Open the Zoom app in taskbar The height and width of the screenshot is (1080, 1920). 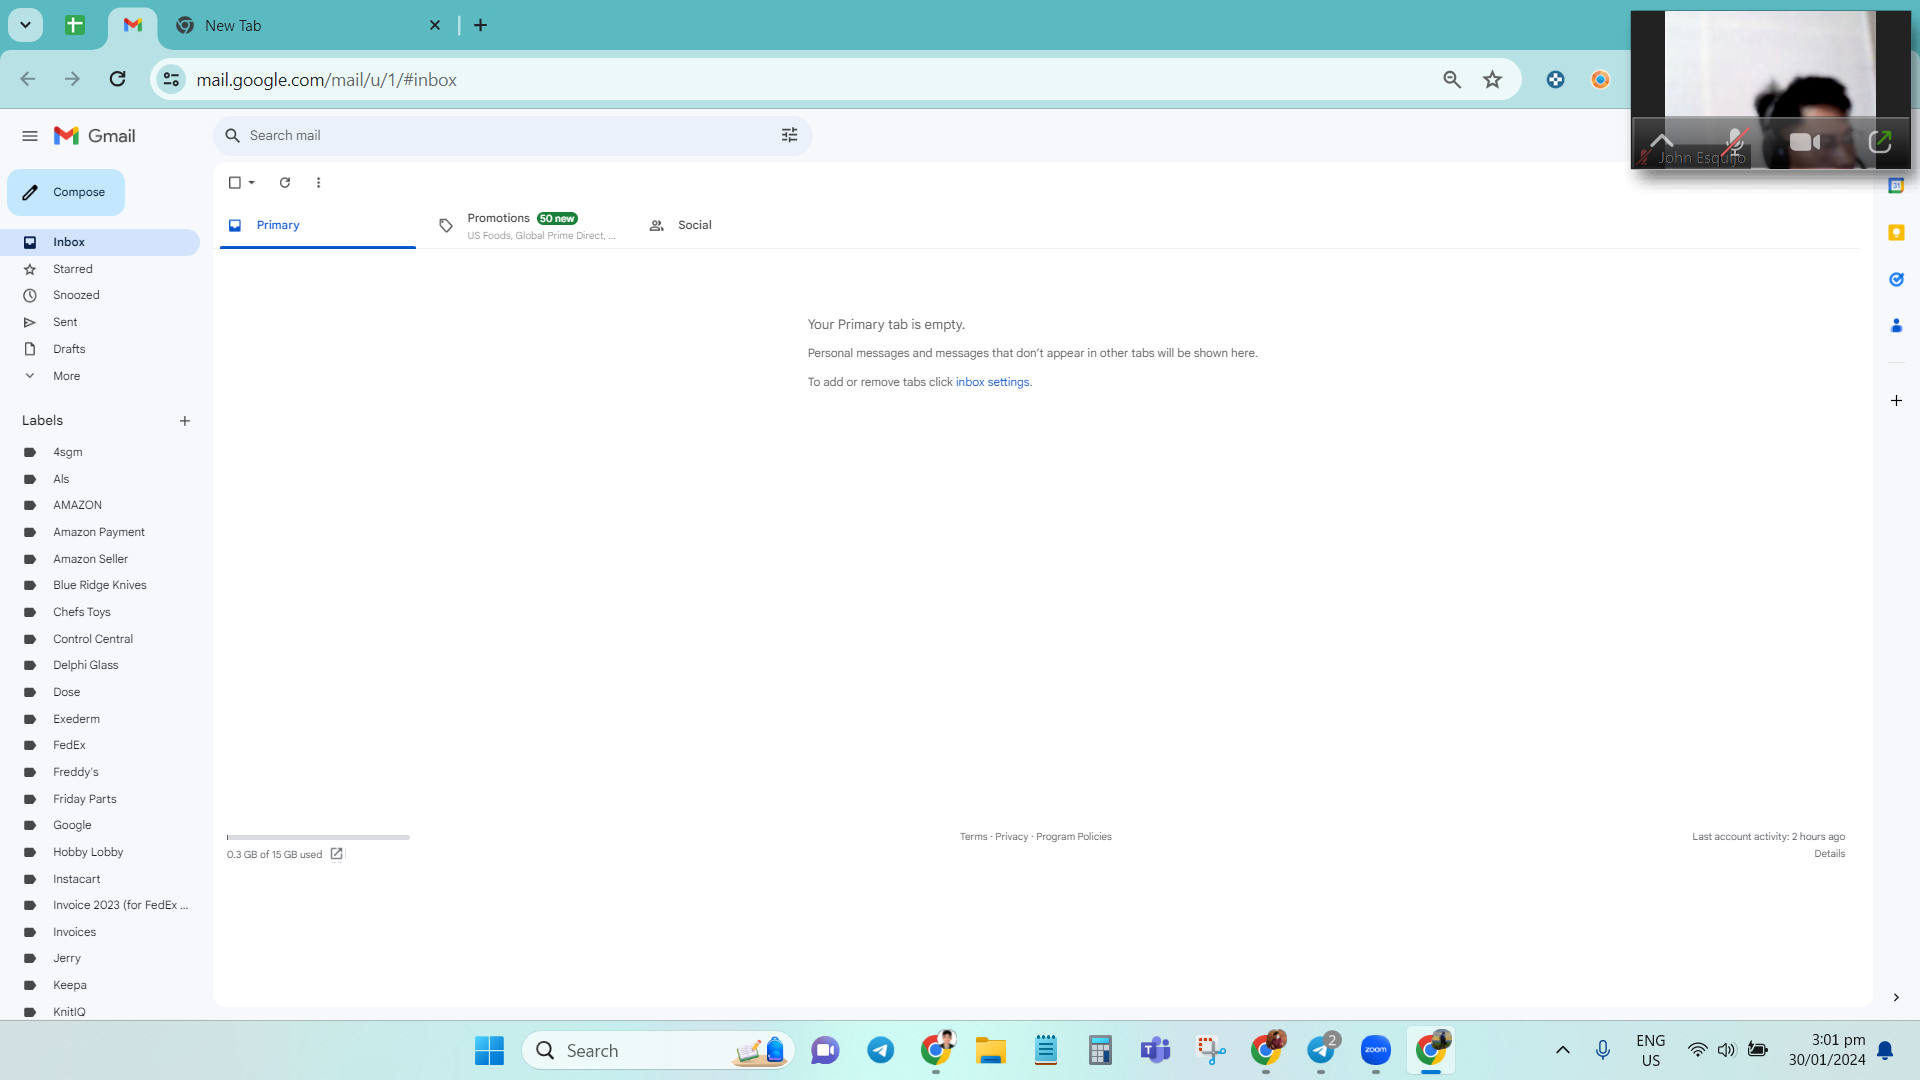pos(1376,1050)
